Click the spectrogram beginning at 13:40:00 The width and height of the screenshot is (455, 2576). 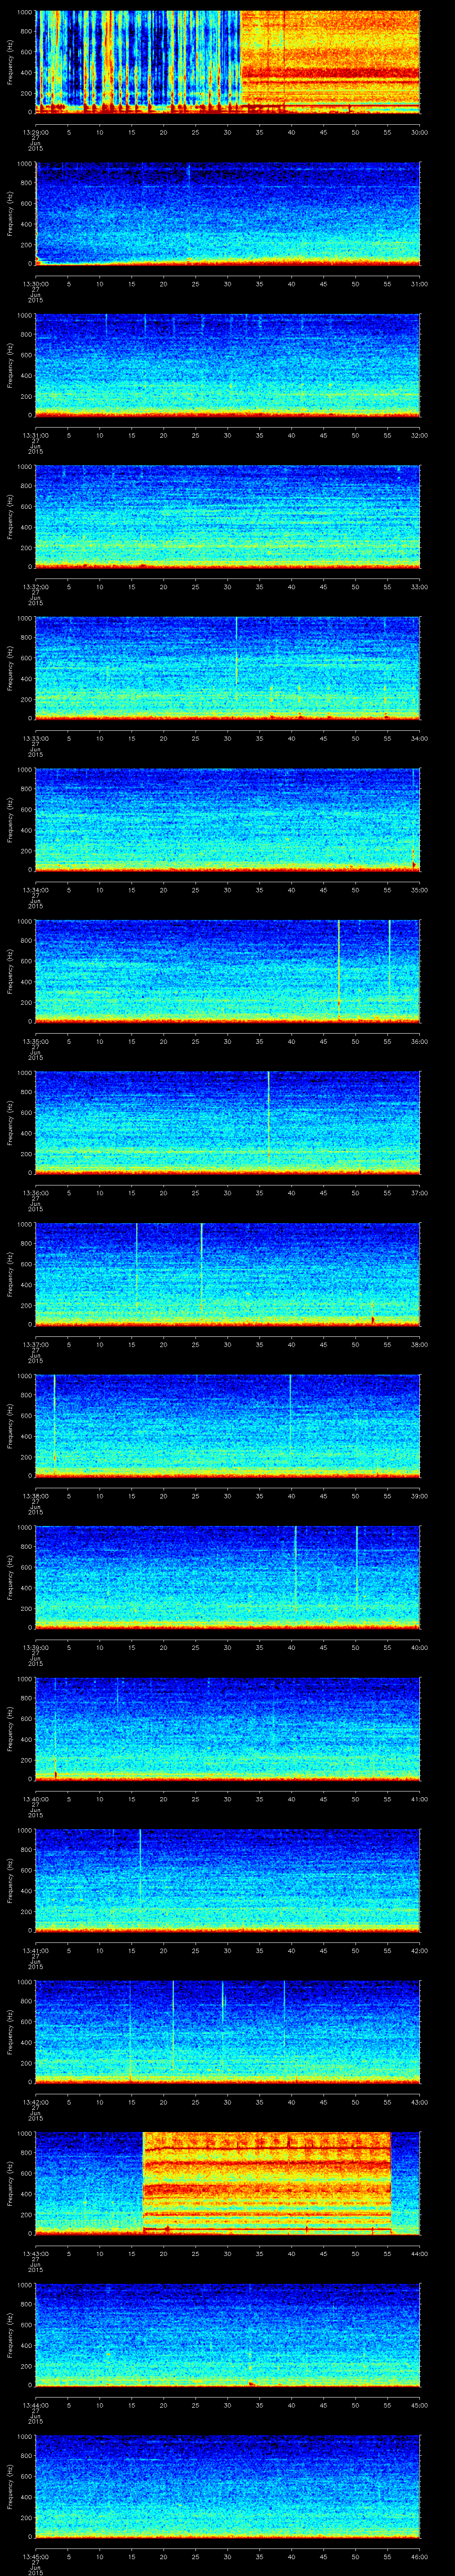[x=228, y=1728]
